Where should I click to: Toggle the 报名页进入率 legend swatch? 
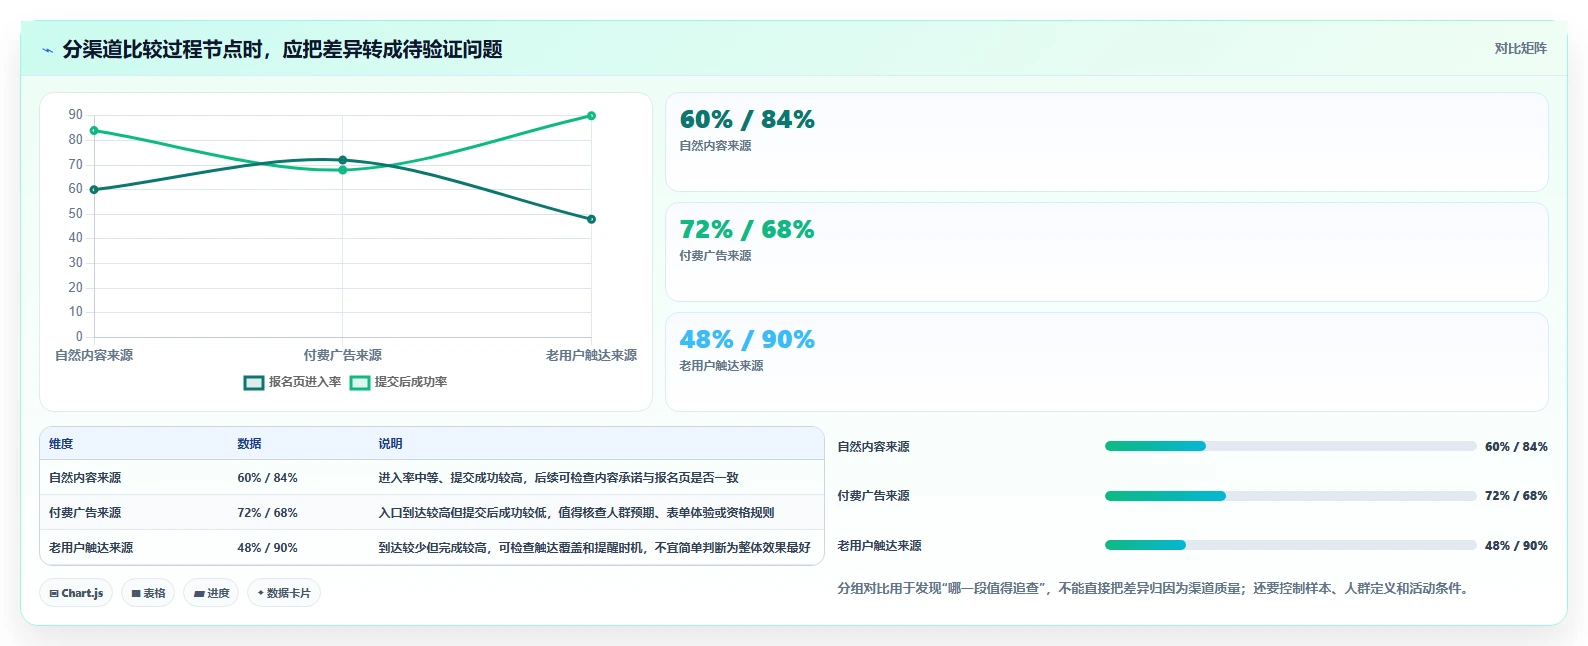(254, 382)
